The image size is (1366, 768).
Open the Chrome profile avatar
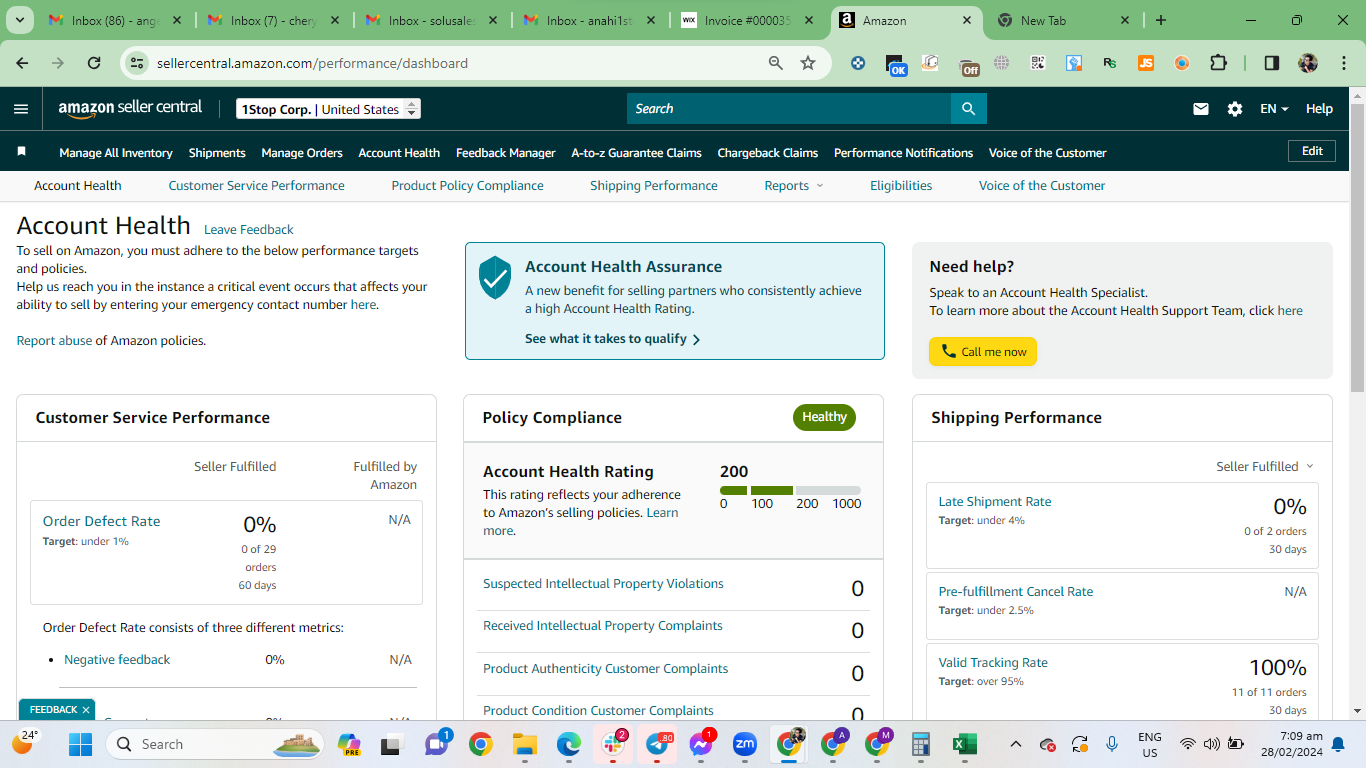pyautogui.click(x=1308, y=63)
